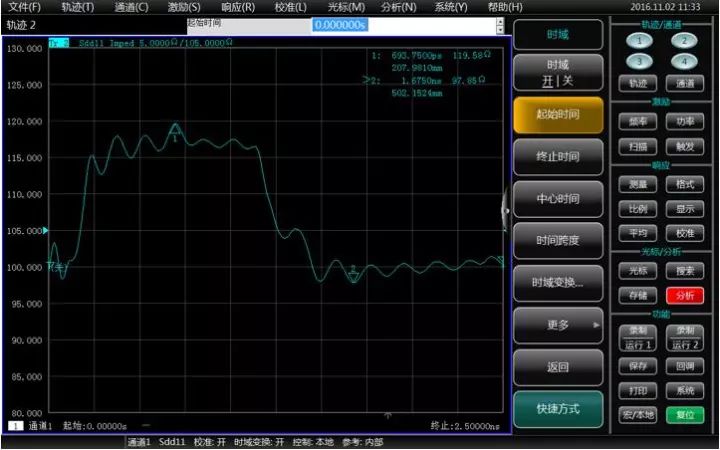Click the 录制/运行 1 macro button

pos(638,338)
